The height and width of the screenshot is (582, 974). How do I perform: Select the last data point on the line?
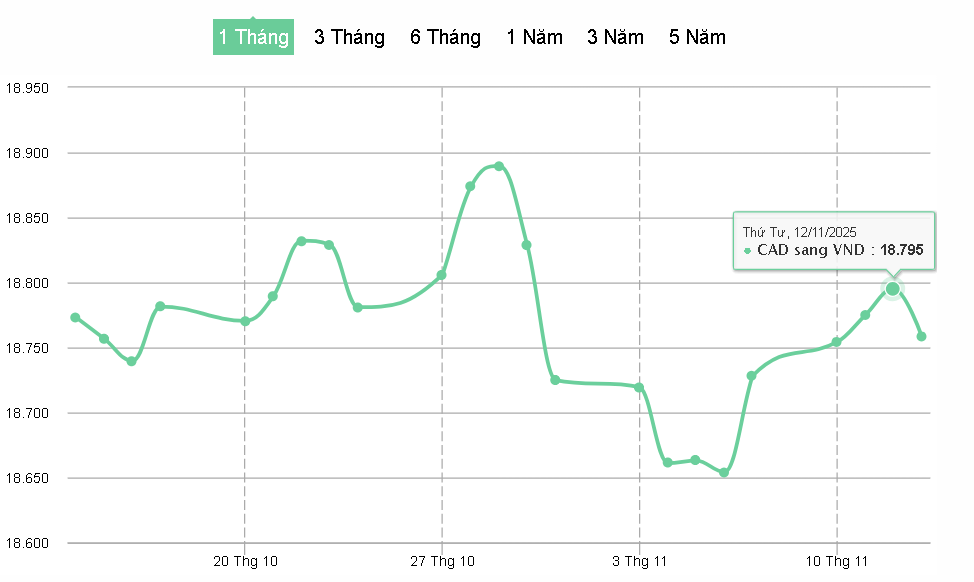coord(921,336)
